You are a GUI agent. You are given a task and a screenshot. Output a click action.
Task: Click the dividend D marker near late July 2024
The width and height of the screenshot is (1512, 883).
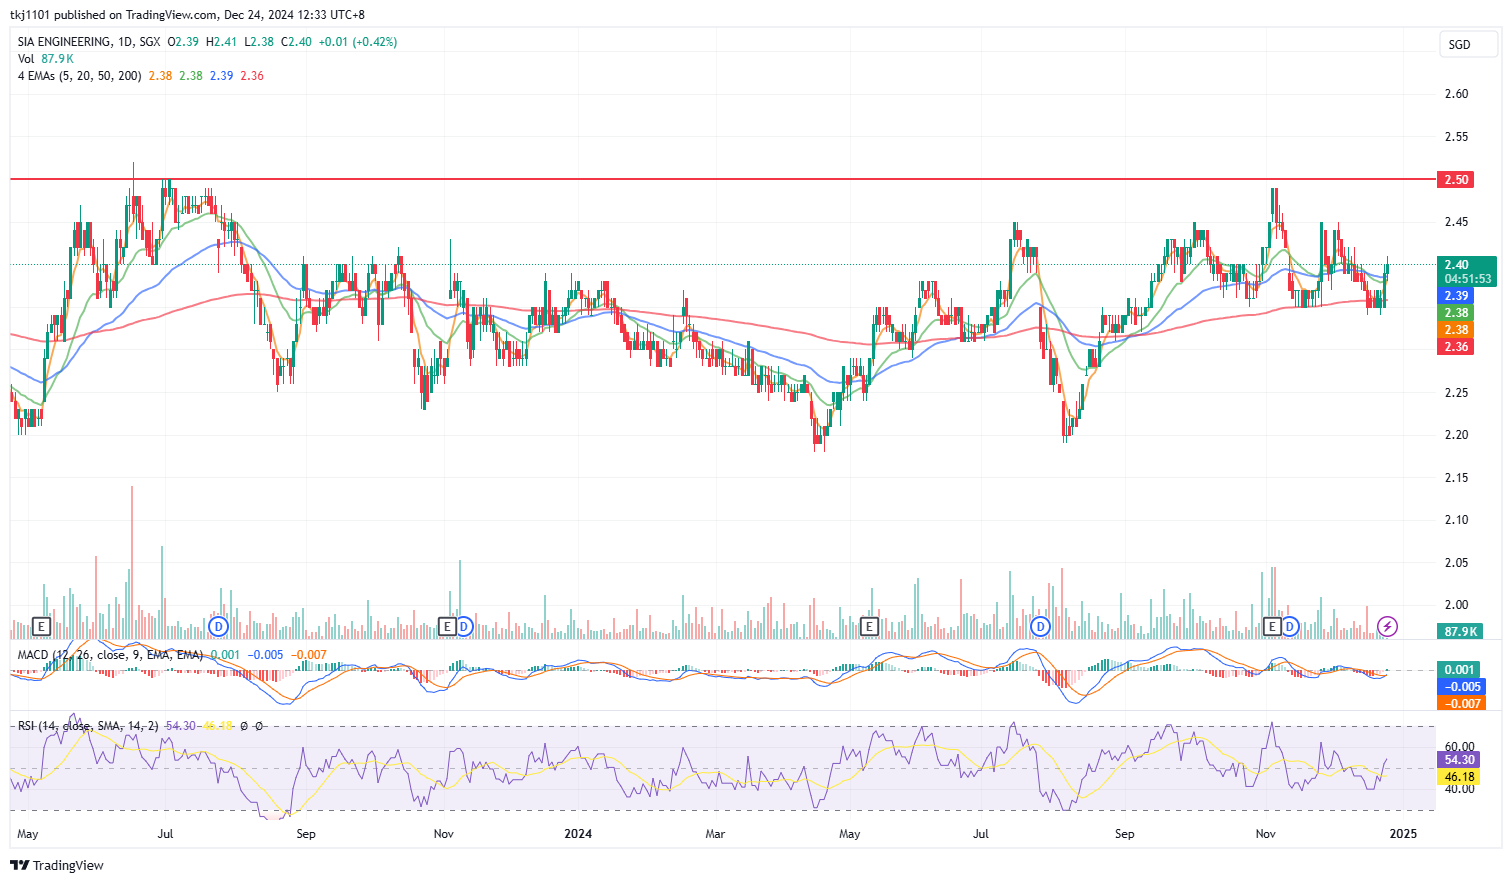tap(1041, 627)
